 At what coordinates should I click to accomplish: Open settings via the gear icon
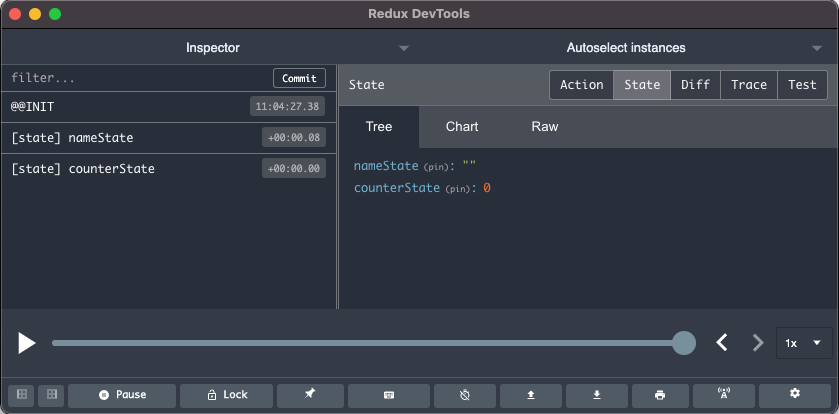[795, 395]
